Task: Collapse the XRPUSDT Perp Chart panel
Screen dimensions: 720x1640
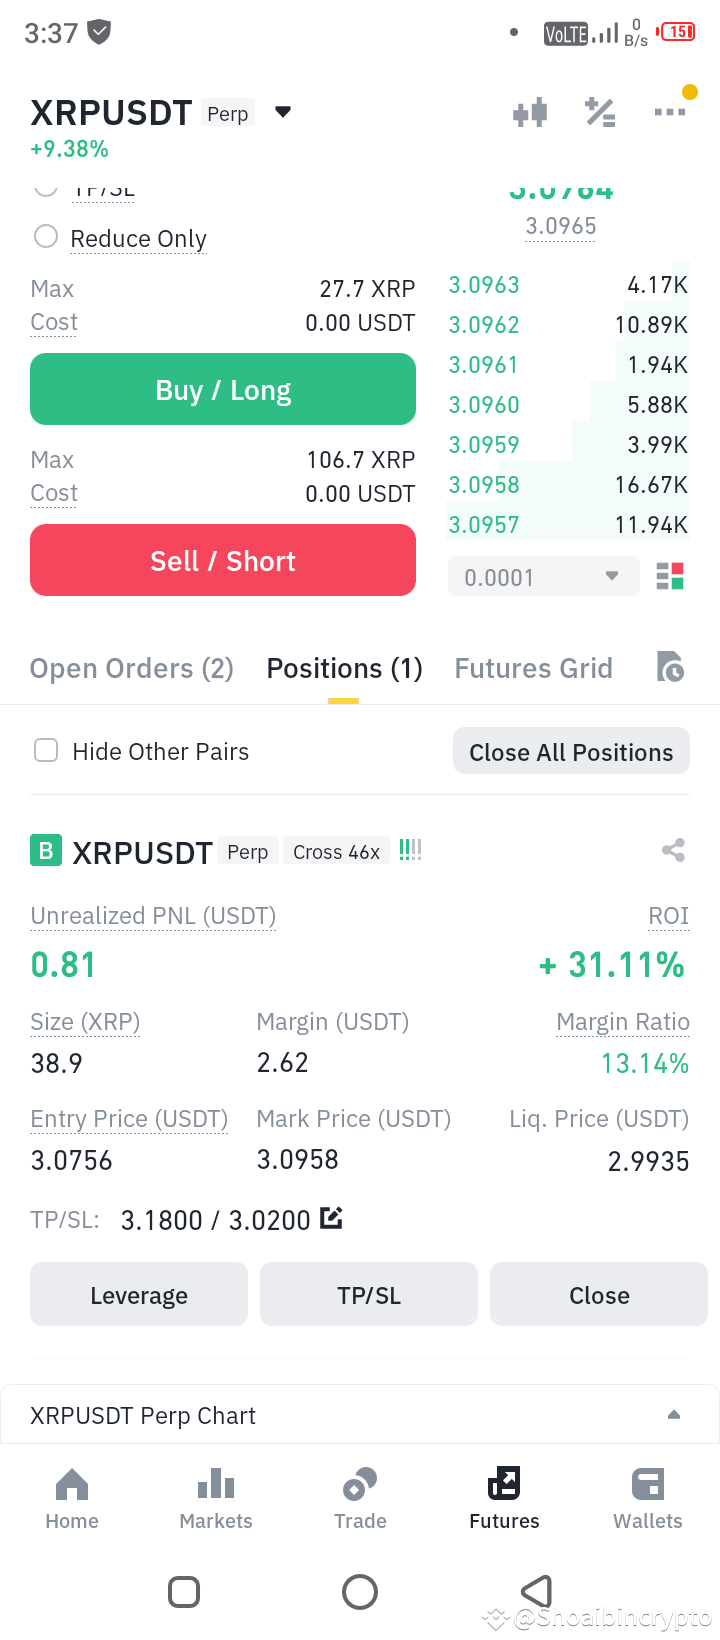Action: point(674,1415)
